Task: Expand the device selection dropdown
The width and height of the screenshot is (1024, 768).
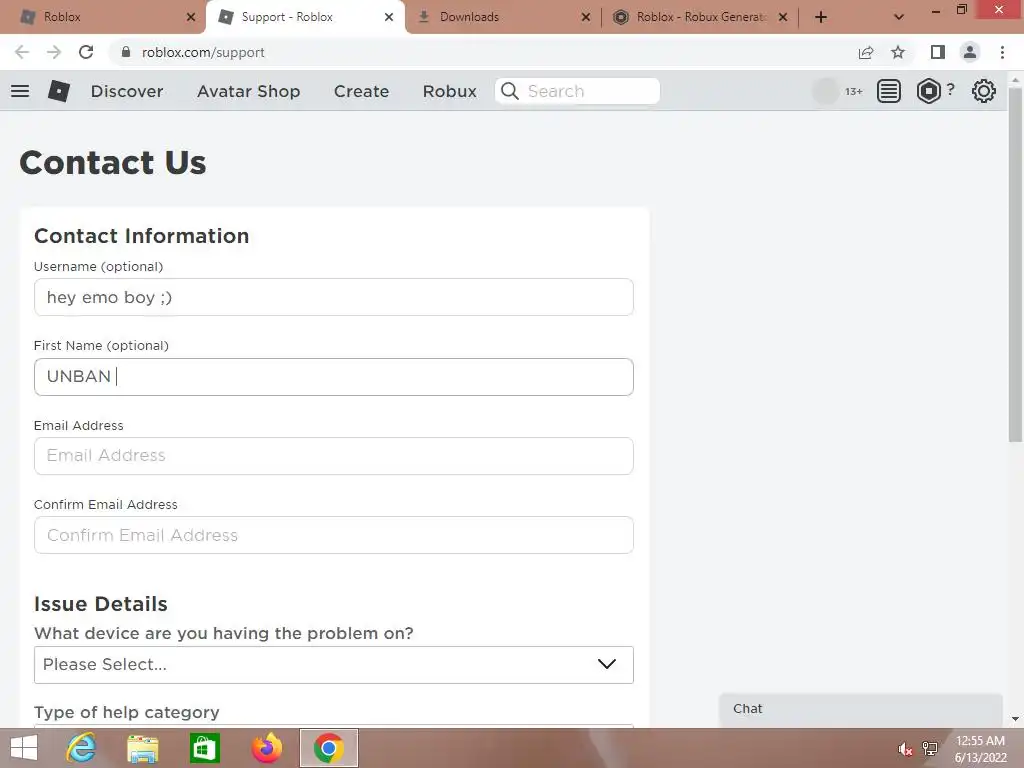Action: pos(334,665)
